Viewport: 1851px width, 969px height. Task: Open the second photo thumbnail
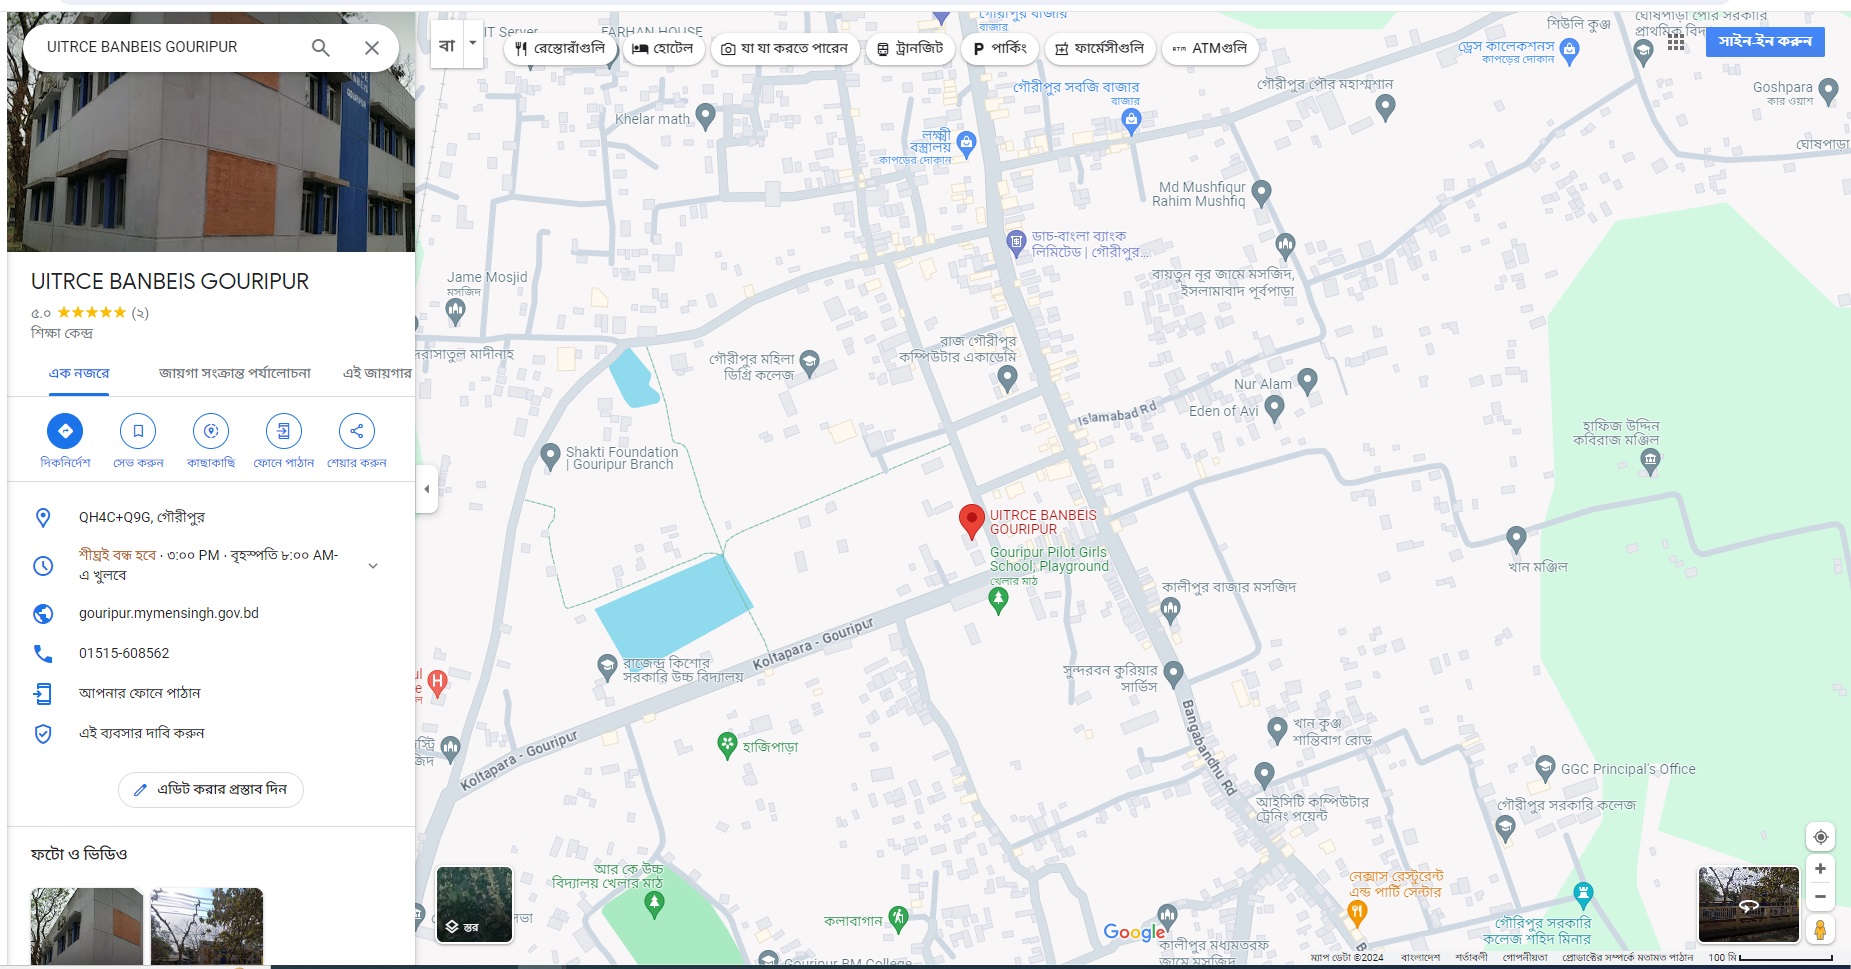click(207, 926)
